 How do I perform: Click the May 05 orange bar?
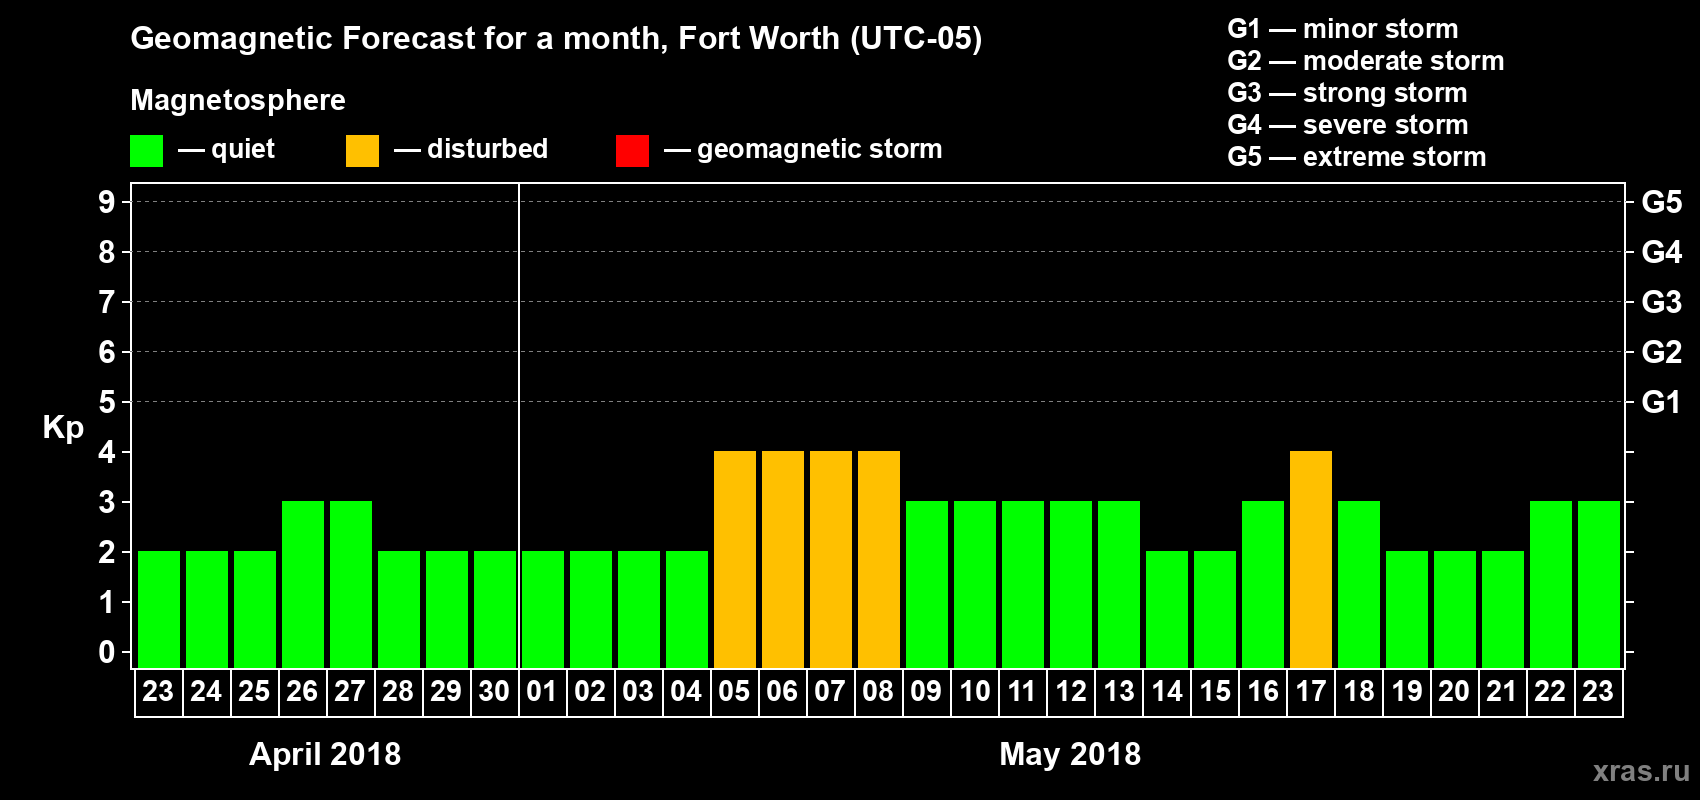[735, 559]
